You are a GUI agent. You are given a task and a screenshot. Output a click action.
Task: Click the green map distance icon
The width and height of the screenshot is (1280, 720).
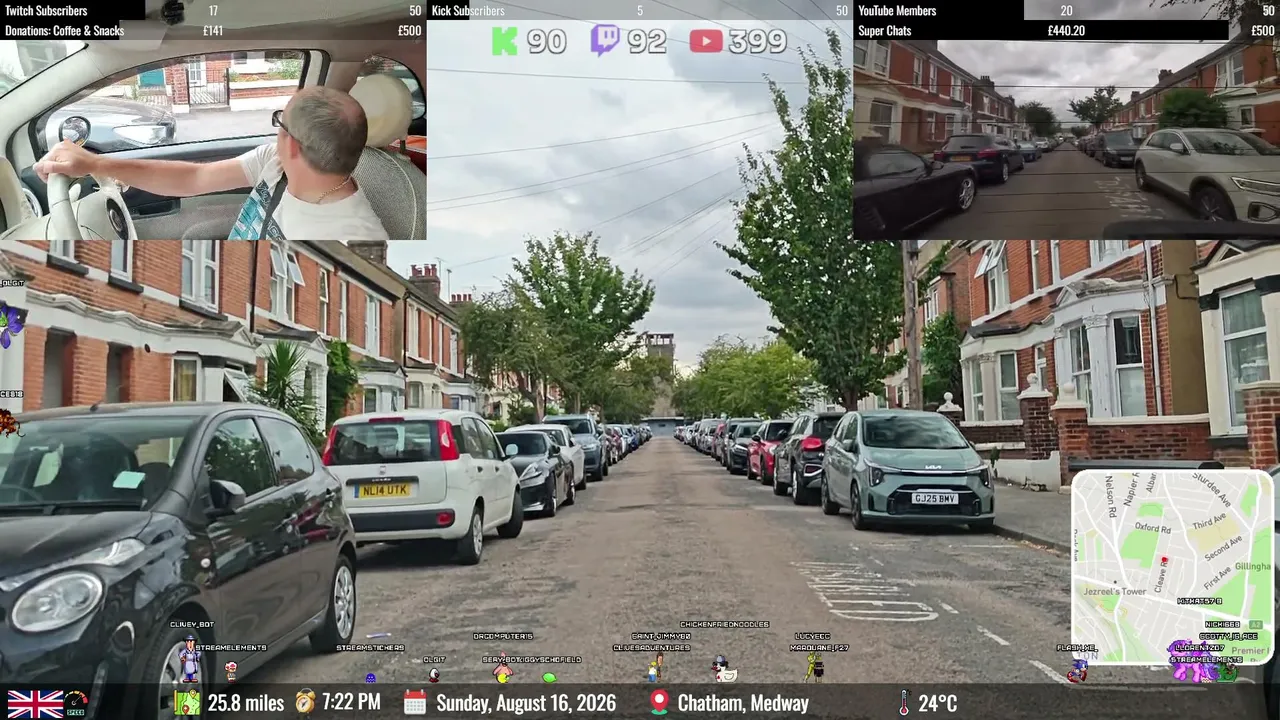(x=187, y=703)
